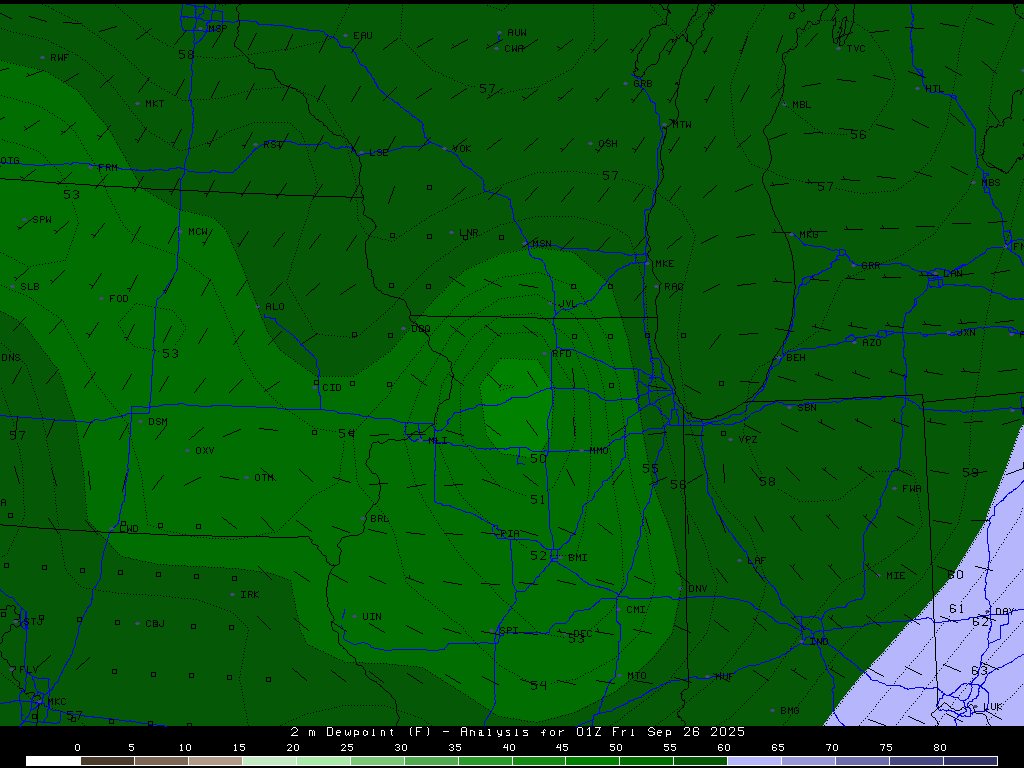This screenshot has width=1024, height=768.
Task: Select the EAU station marker label
Action: (x=362, y=36)
